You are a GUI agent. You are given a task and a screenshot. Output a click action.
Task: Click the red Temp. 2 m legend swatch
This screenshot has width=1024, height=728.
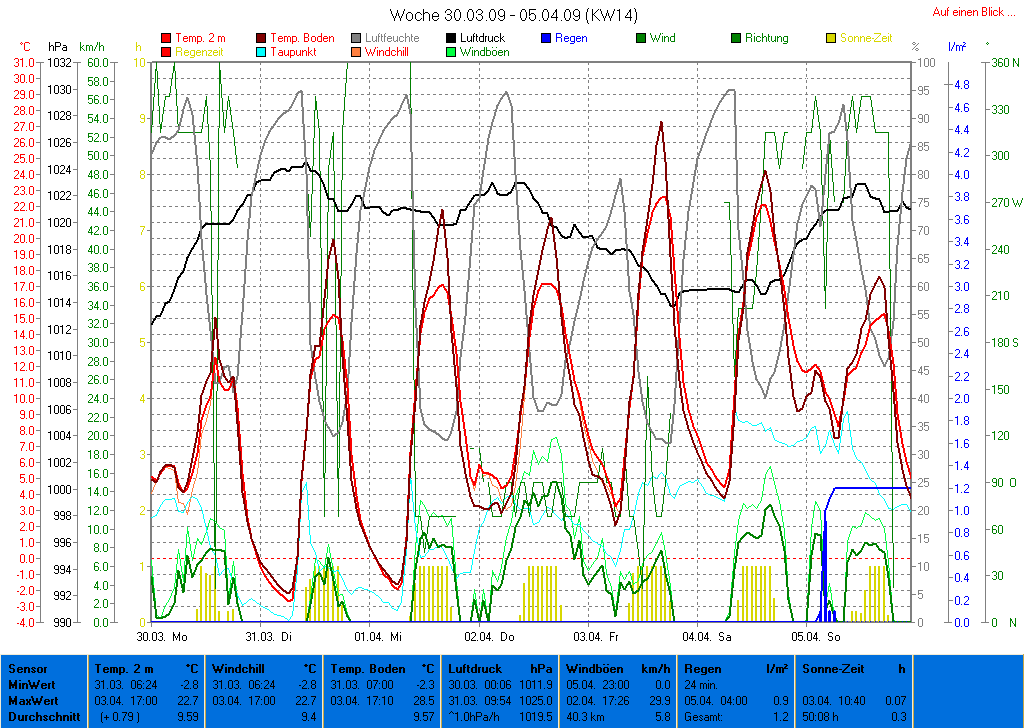click(x=166, y=39)
